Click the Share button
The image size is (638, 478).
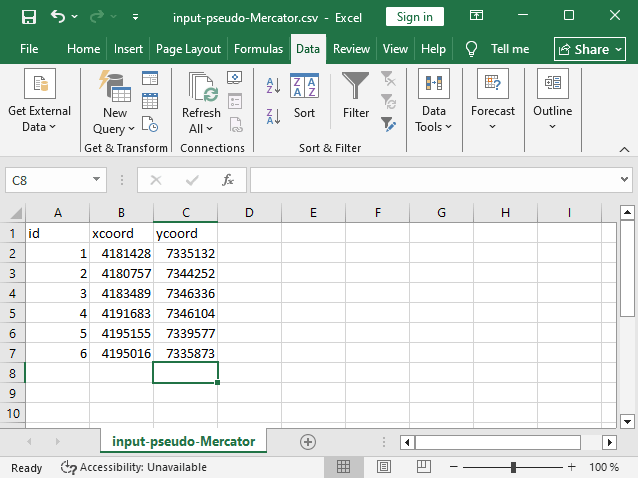(590, 50)
